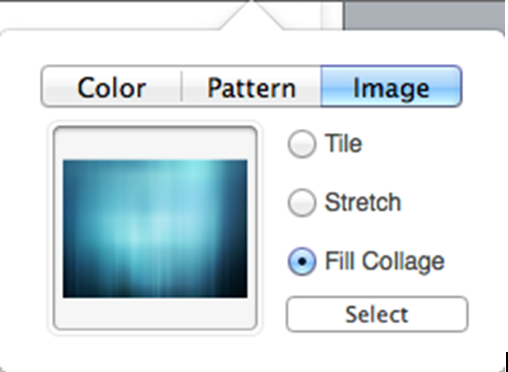The image size is (508, 372).
Task: Switch to the Pattern tab
Action: coord(251,87)
